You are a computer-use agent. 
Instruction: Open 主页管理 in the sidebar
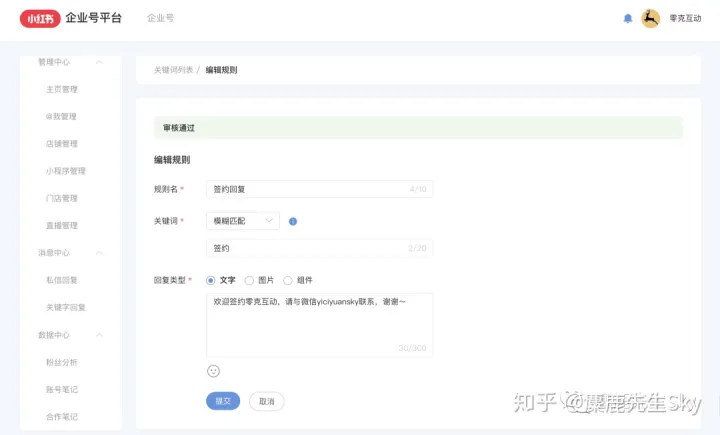point(61,89)
